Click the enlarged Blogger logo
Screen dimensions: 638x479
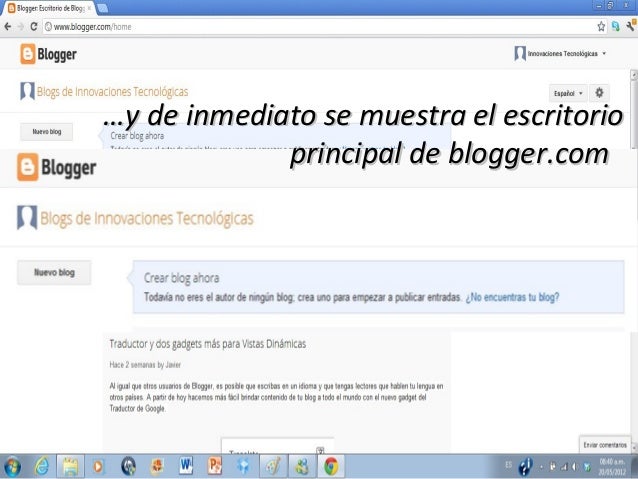pyautogui.click(x=57, y=167)
